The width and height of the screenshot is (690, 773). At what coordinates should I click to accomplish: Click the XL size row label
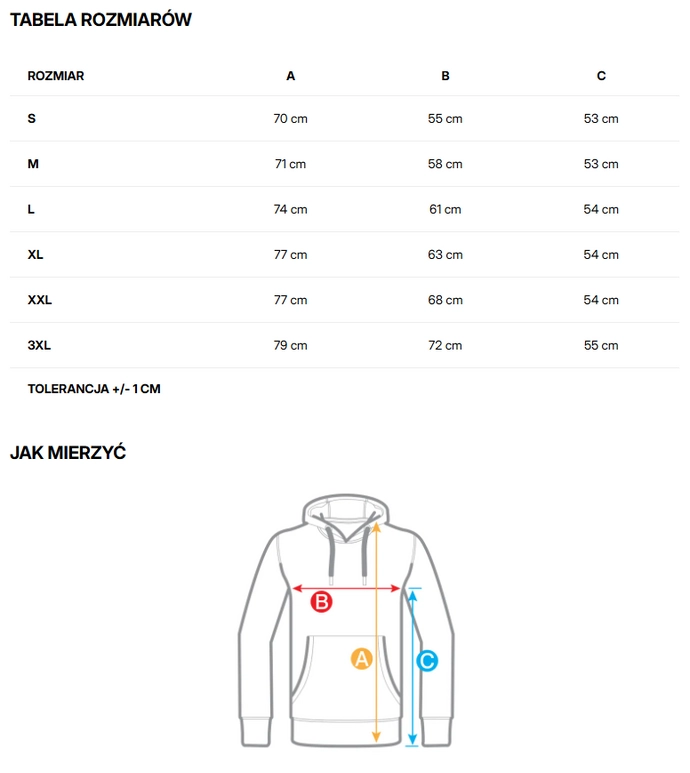pyautogui.click(x=36, y=255)
